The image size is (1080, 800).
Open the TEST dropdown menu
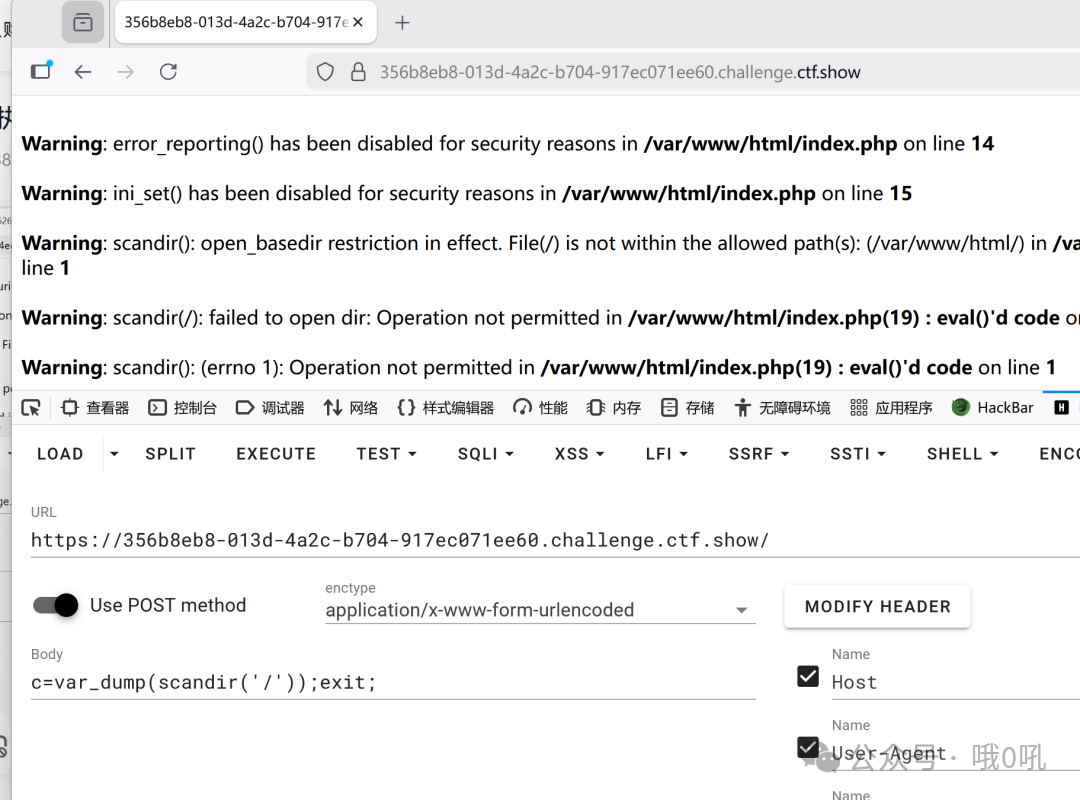point(386,454)
